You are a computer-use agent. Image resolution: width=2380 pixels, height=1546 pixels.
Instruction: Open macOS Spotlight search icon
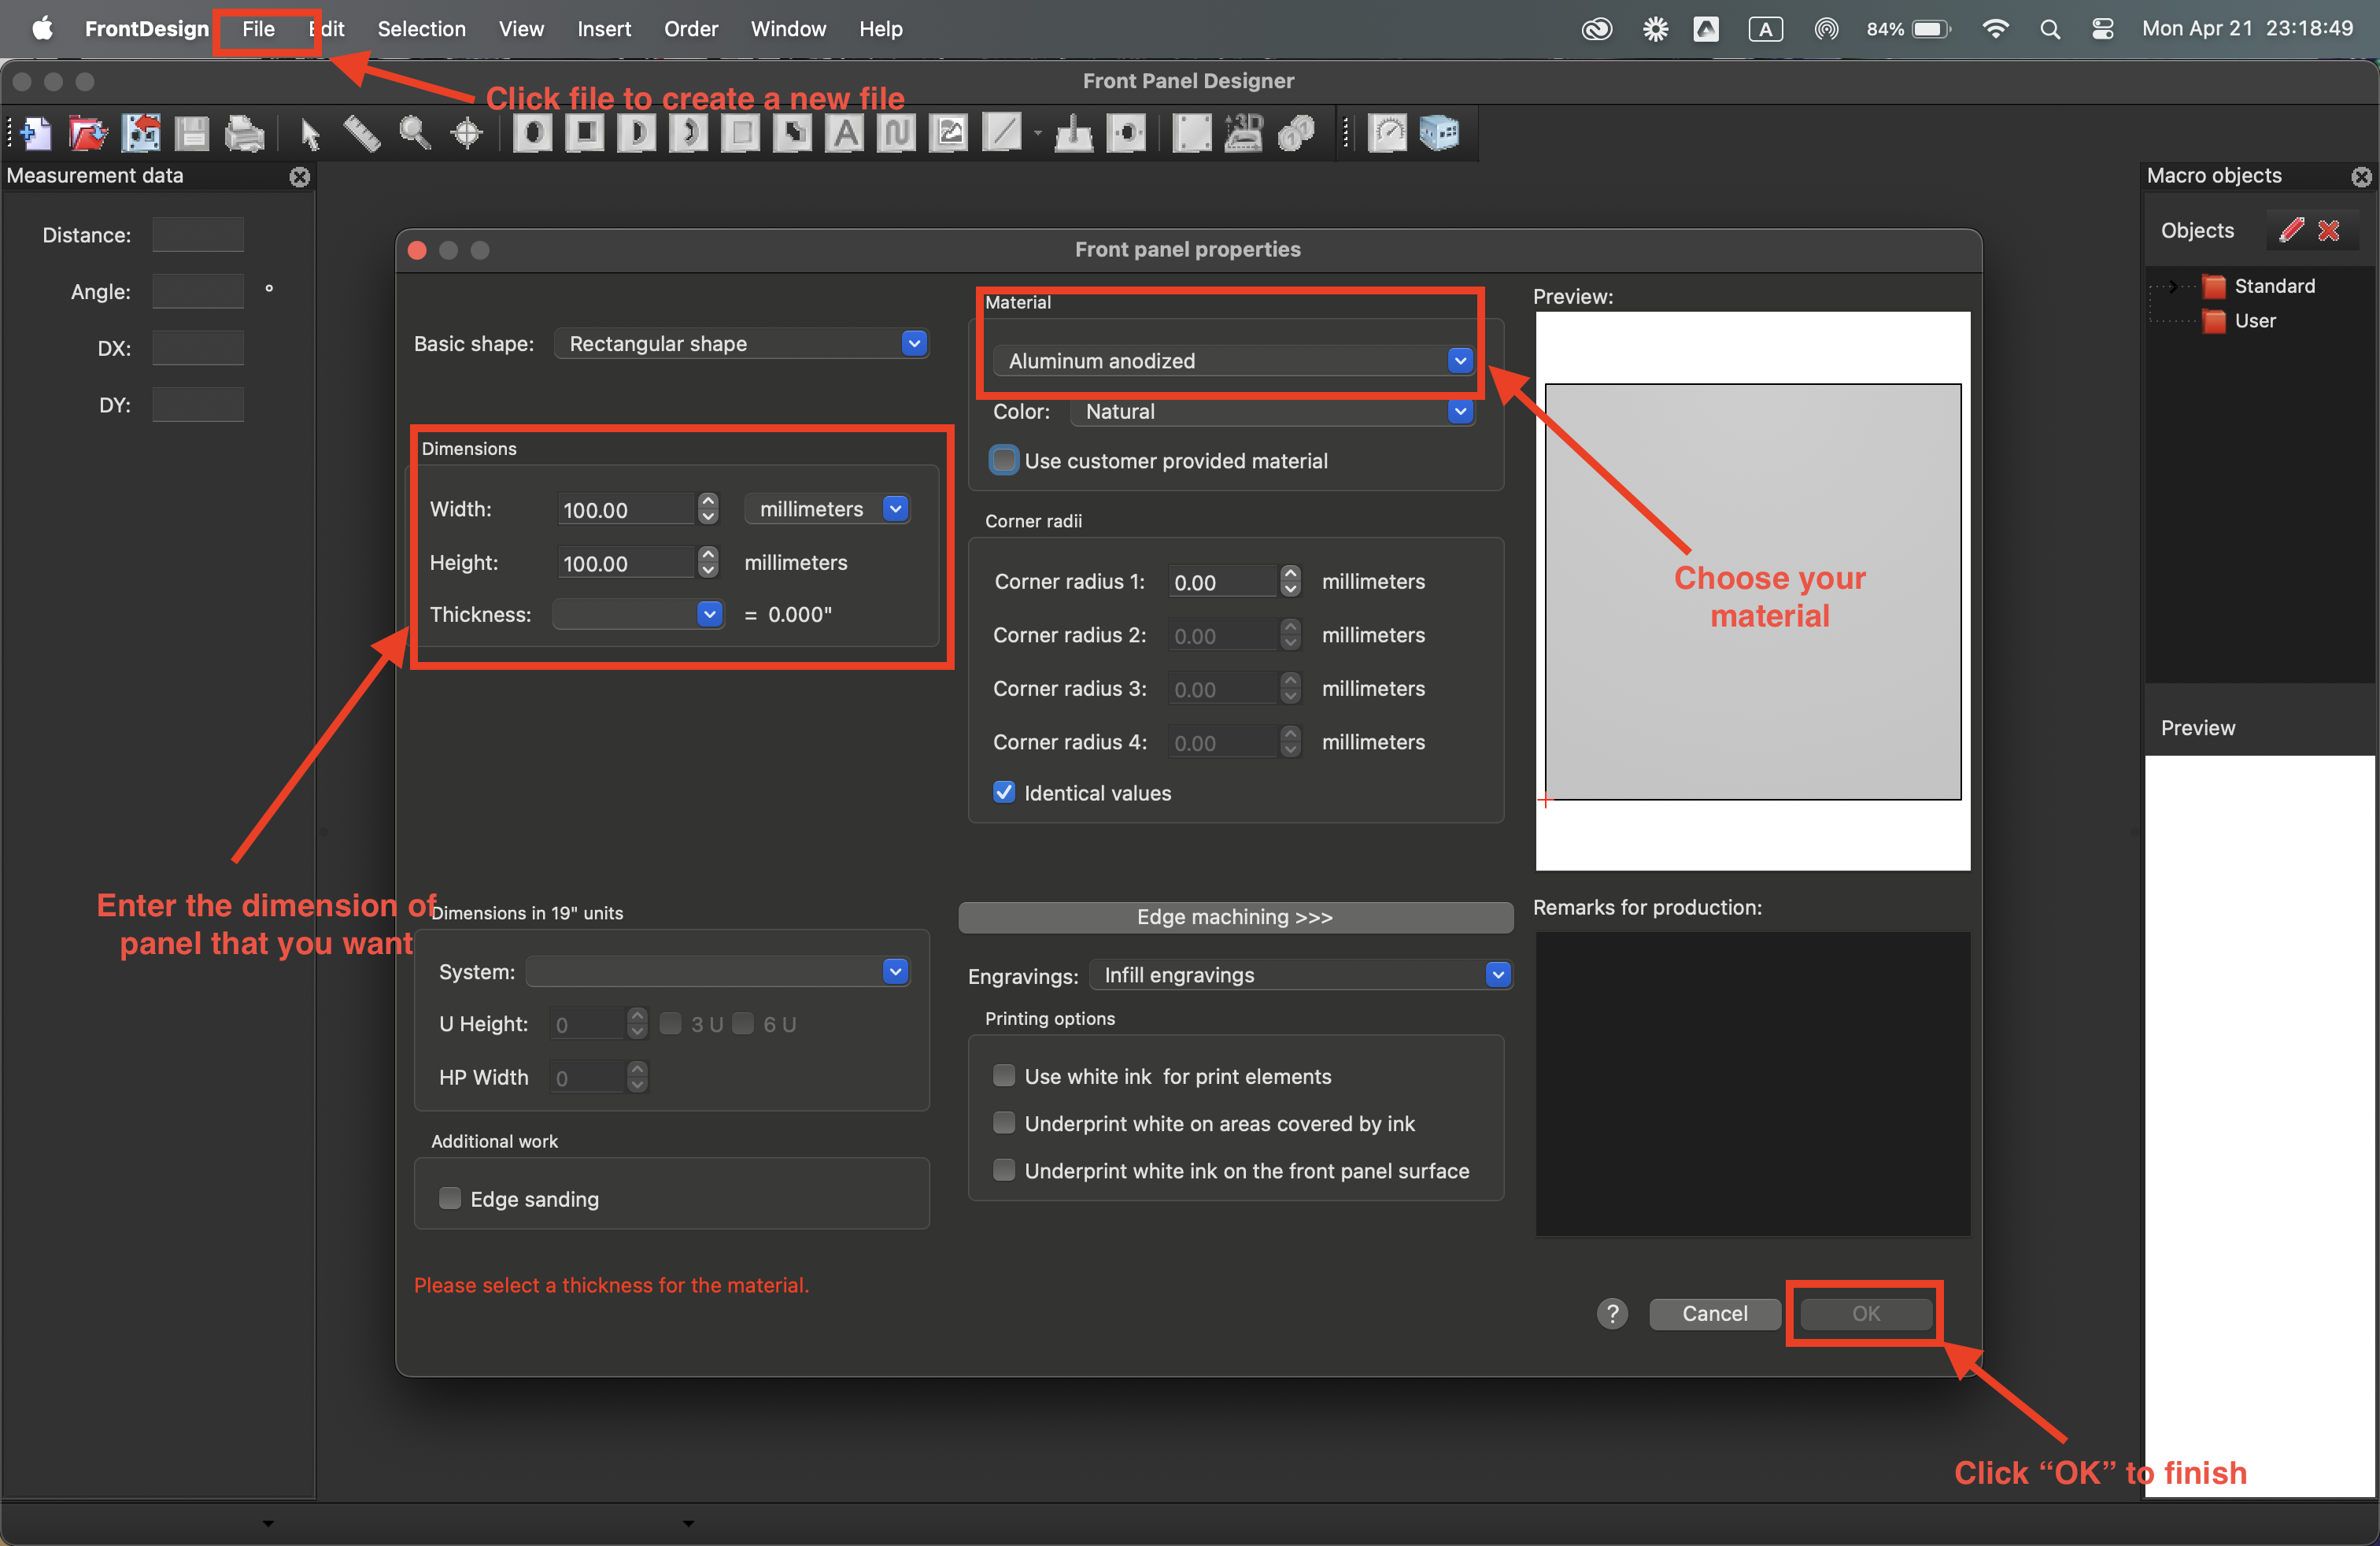[x=2050, y=29]
